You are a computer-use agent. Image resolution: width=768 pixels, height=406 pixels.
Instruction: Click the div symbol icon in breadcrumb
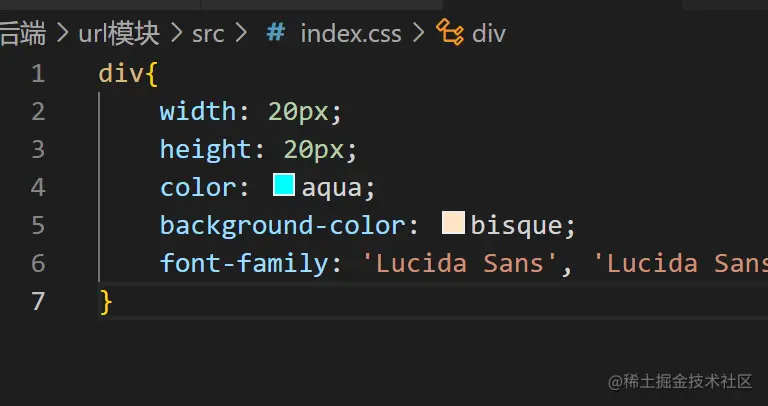coord(450,34)
